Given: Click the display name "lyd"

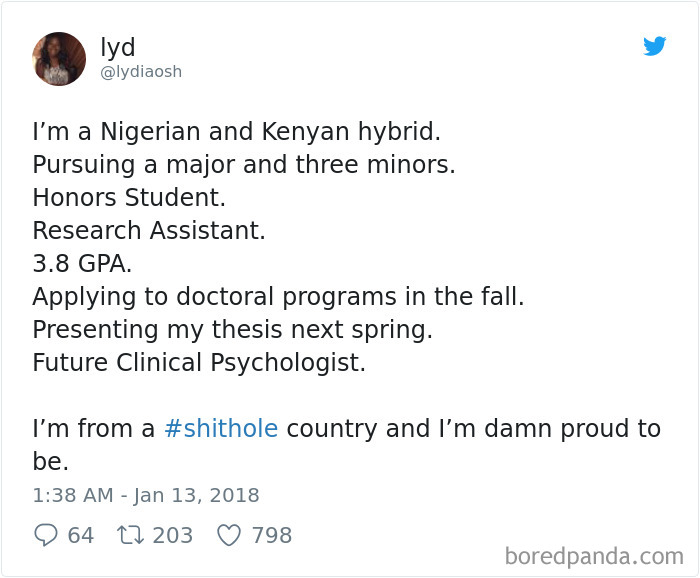Looking at the screenshot, I should (x=118, y=47).
